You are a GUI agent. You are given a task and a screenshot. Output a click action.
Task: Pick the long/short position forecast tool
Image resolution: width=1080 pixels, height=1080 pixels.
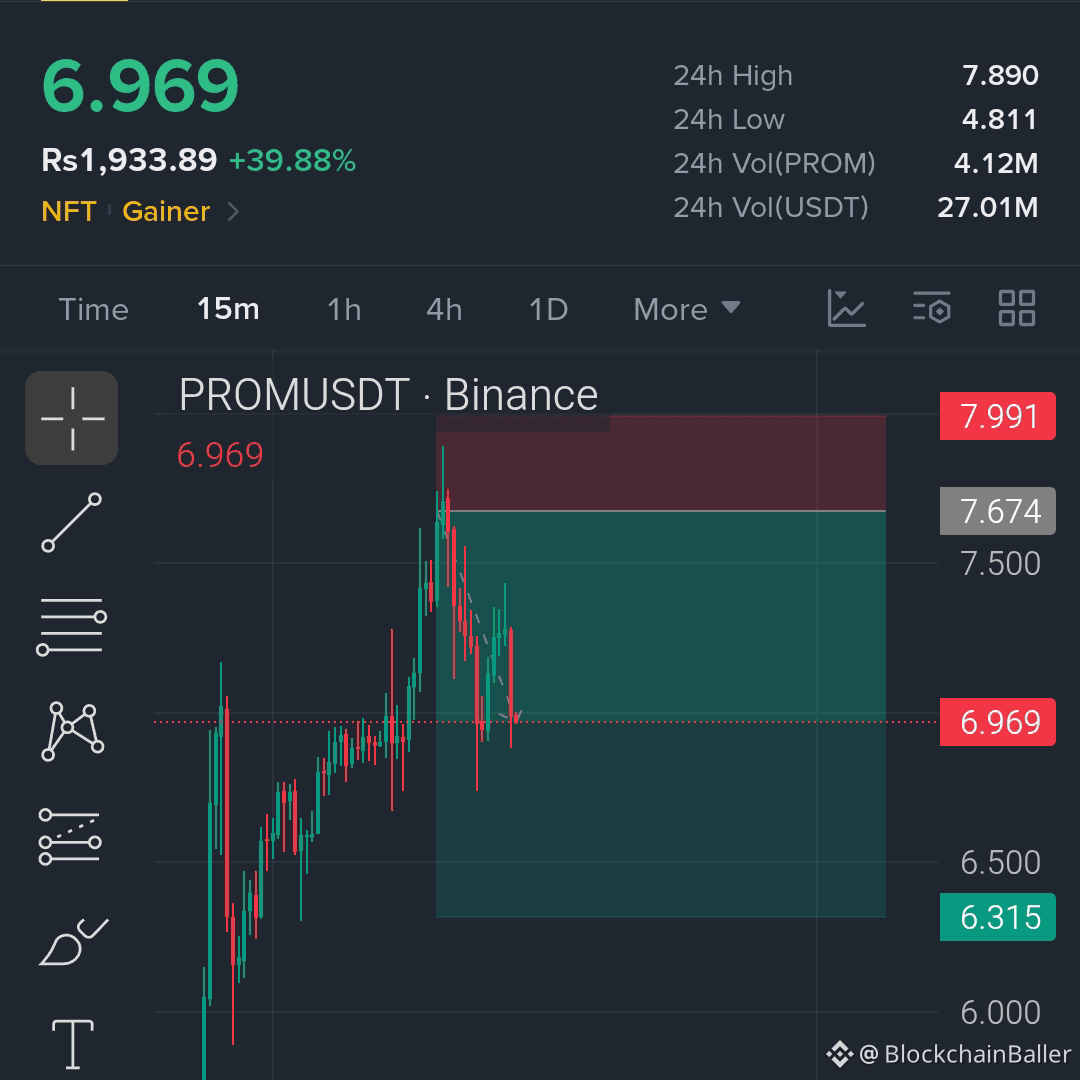(x=70, y=837)
